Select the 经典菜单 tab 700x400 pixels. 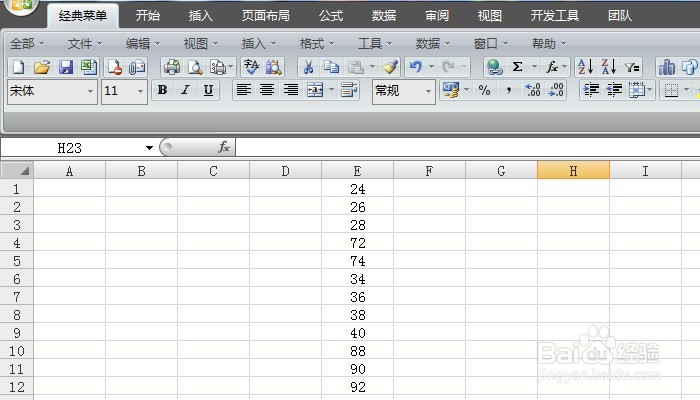pyautogui.click(x=83, y=16)
